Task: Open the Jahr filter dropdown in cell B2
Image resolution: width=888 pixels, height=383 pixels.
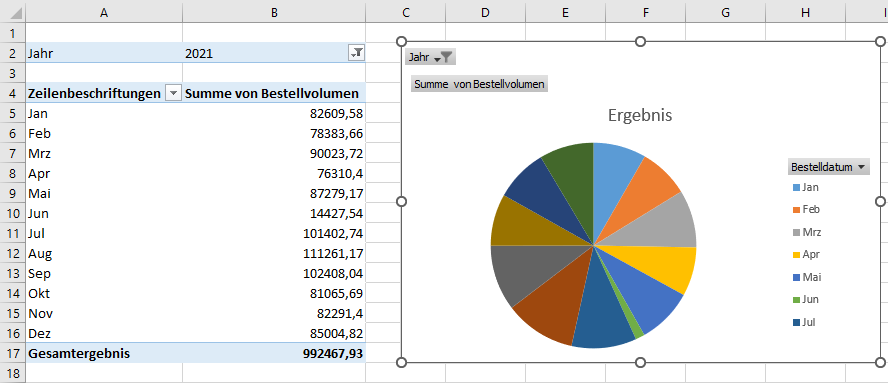Action: (x=357, y=53)
